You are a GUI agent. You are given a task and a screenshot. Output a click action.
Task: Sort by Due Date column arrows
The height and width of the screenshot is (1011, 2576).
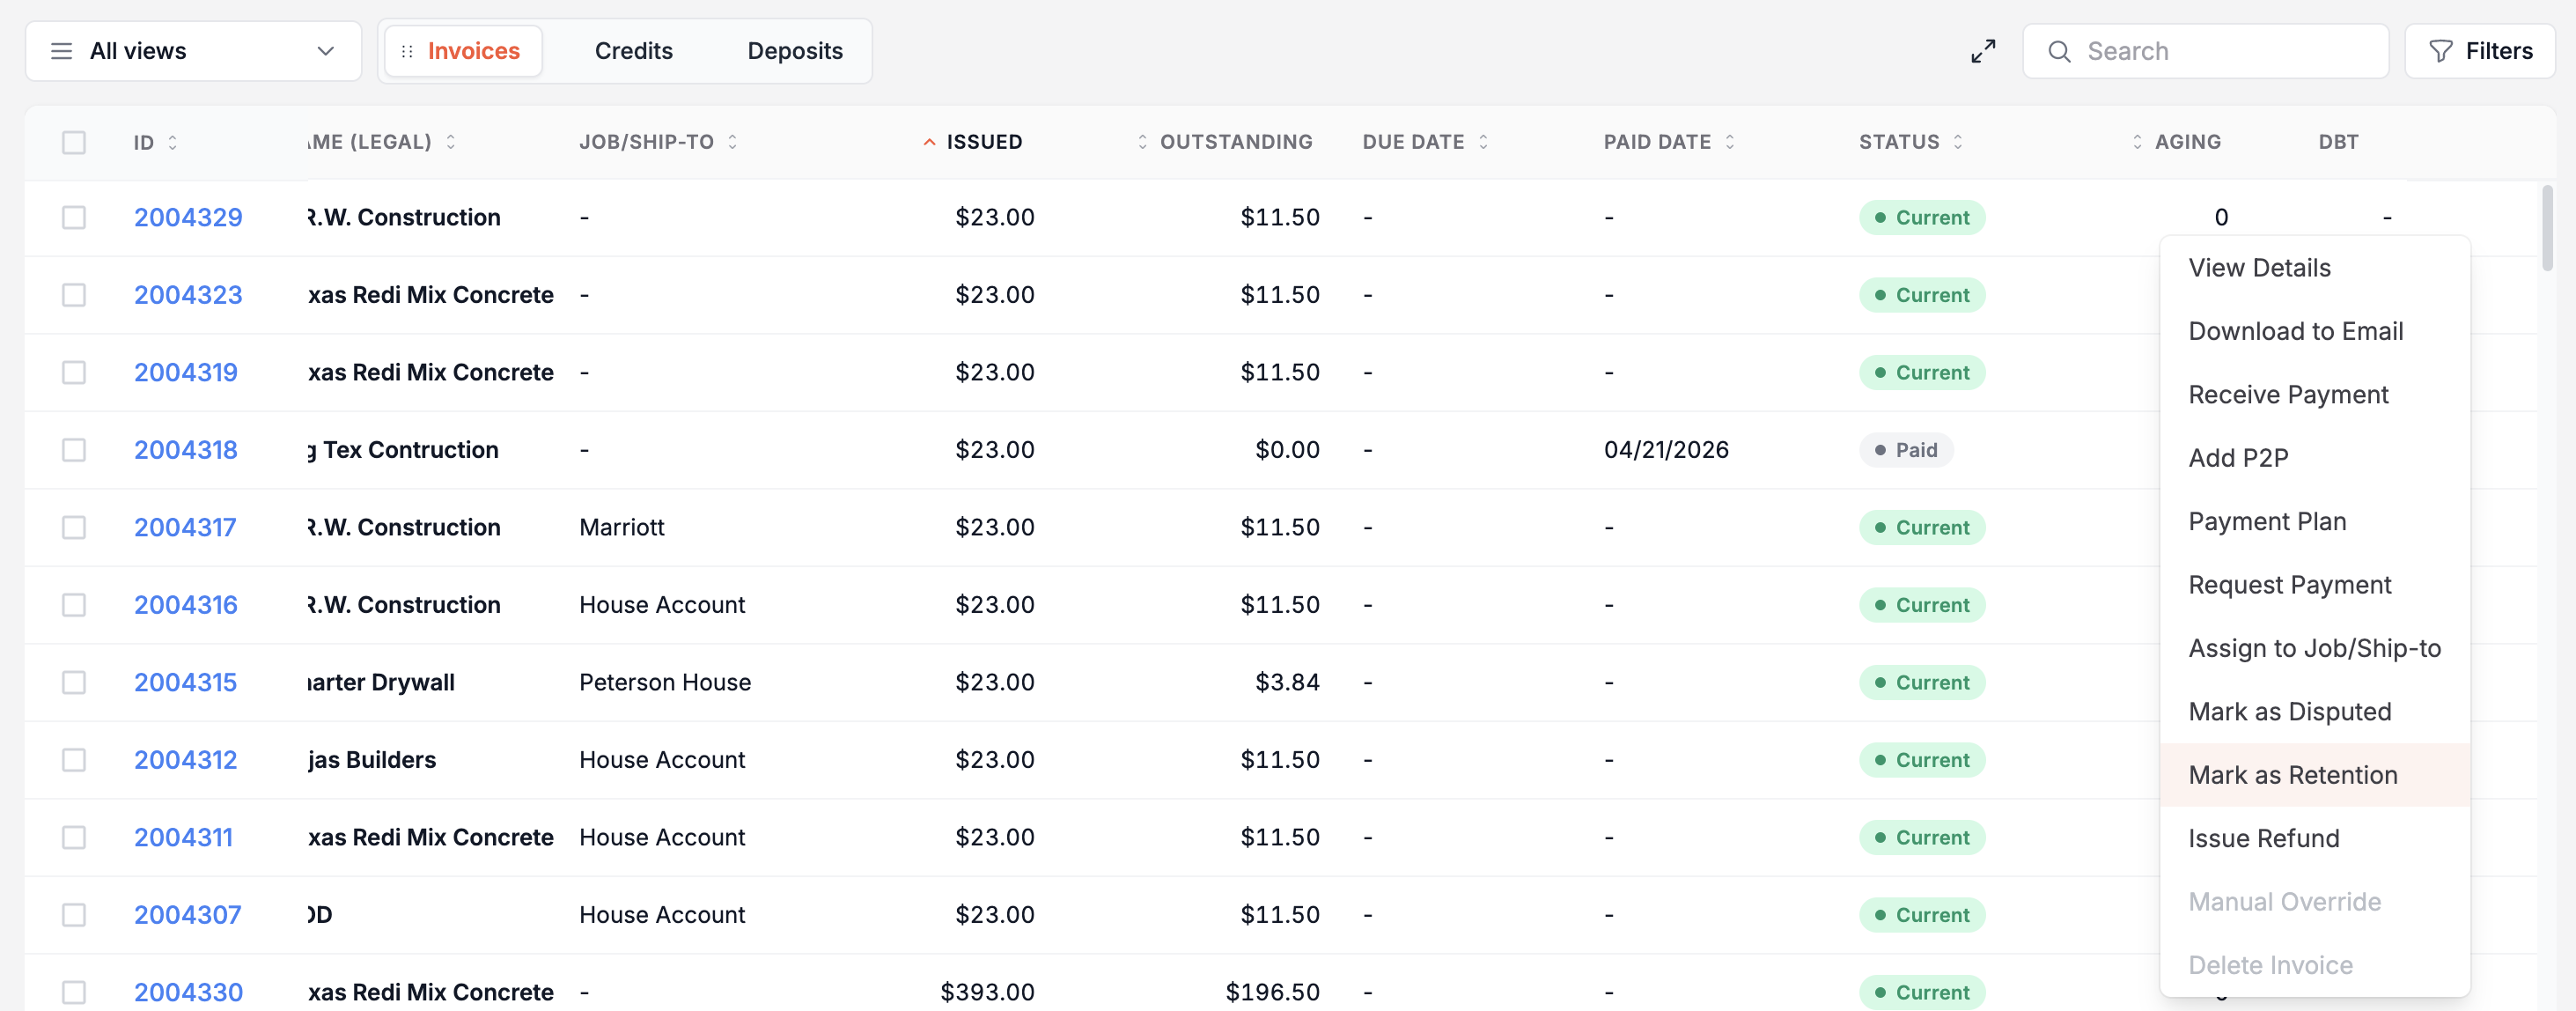[x=1483, y=142]
